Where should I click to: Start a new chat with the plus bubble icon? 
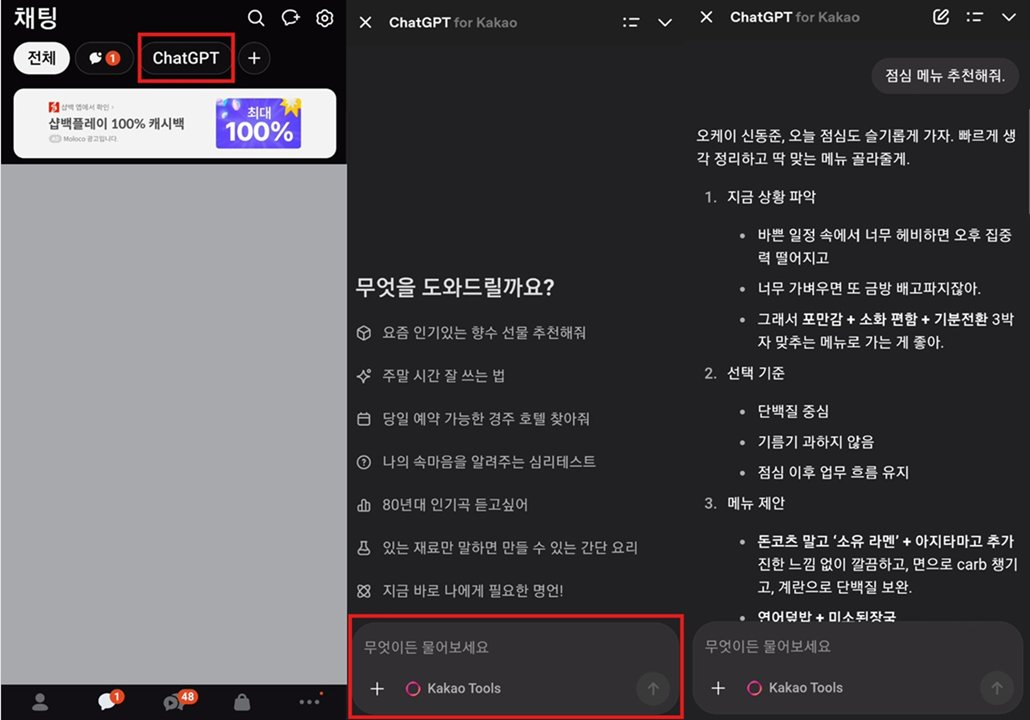pos(290,18)
